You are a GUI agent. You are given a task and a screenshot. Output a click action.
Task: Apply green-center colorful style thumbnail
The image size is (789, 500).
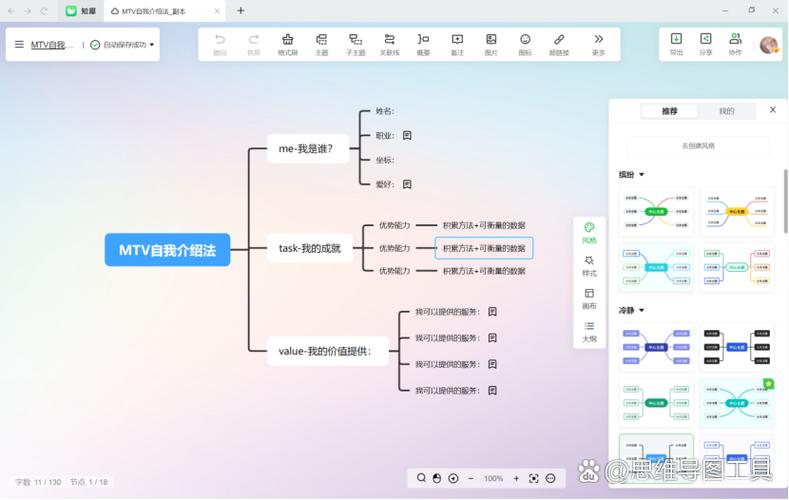656,211
